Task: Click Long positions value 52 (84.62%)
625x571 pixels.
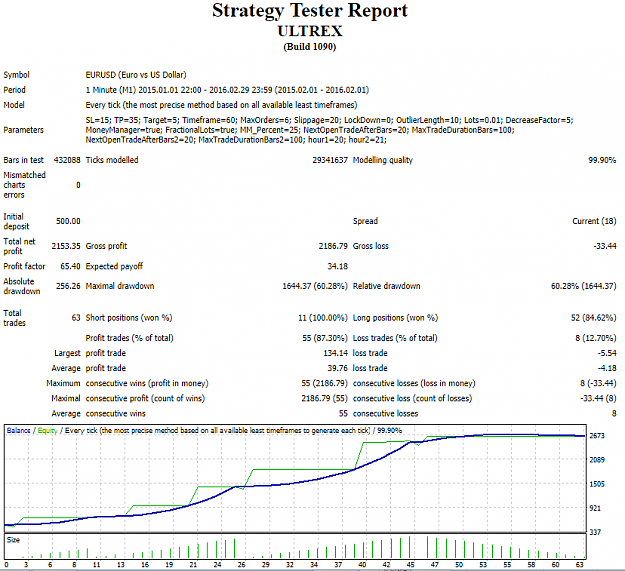Action: pos(594,318)
